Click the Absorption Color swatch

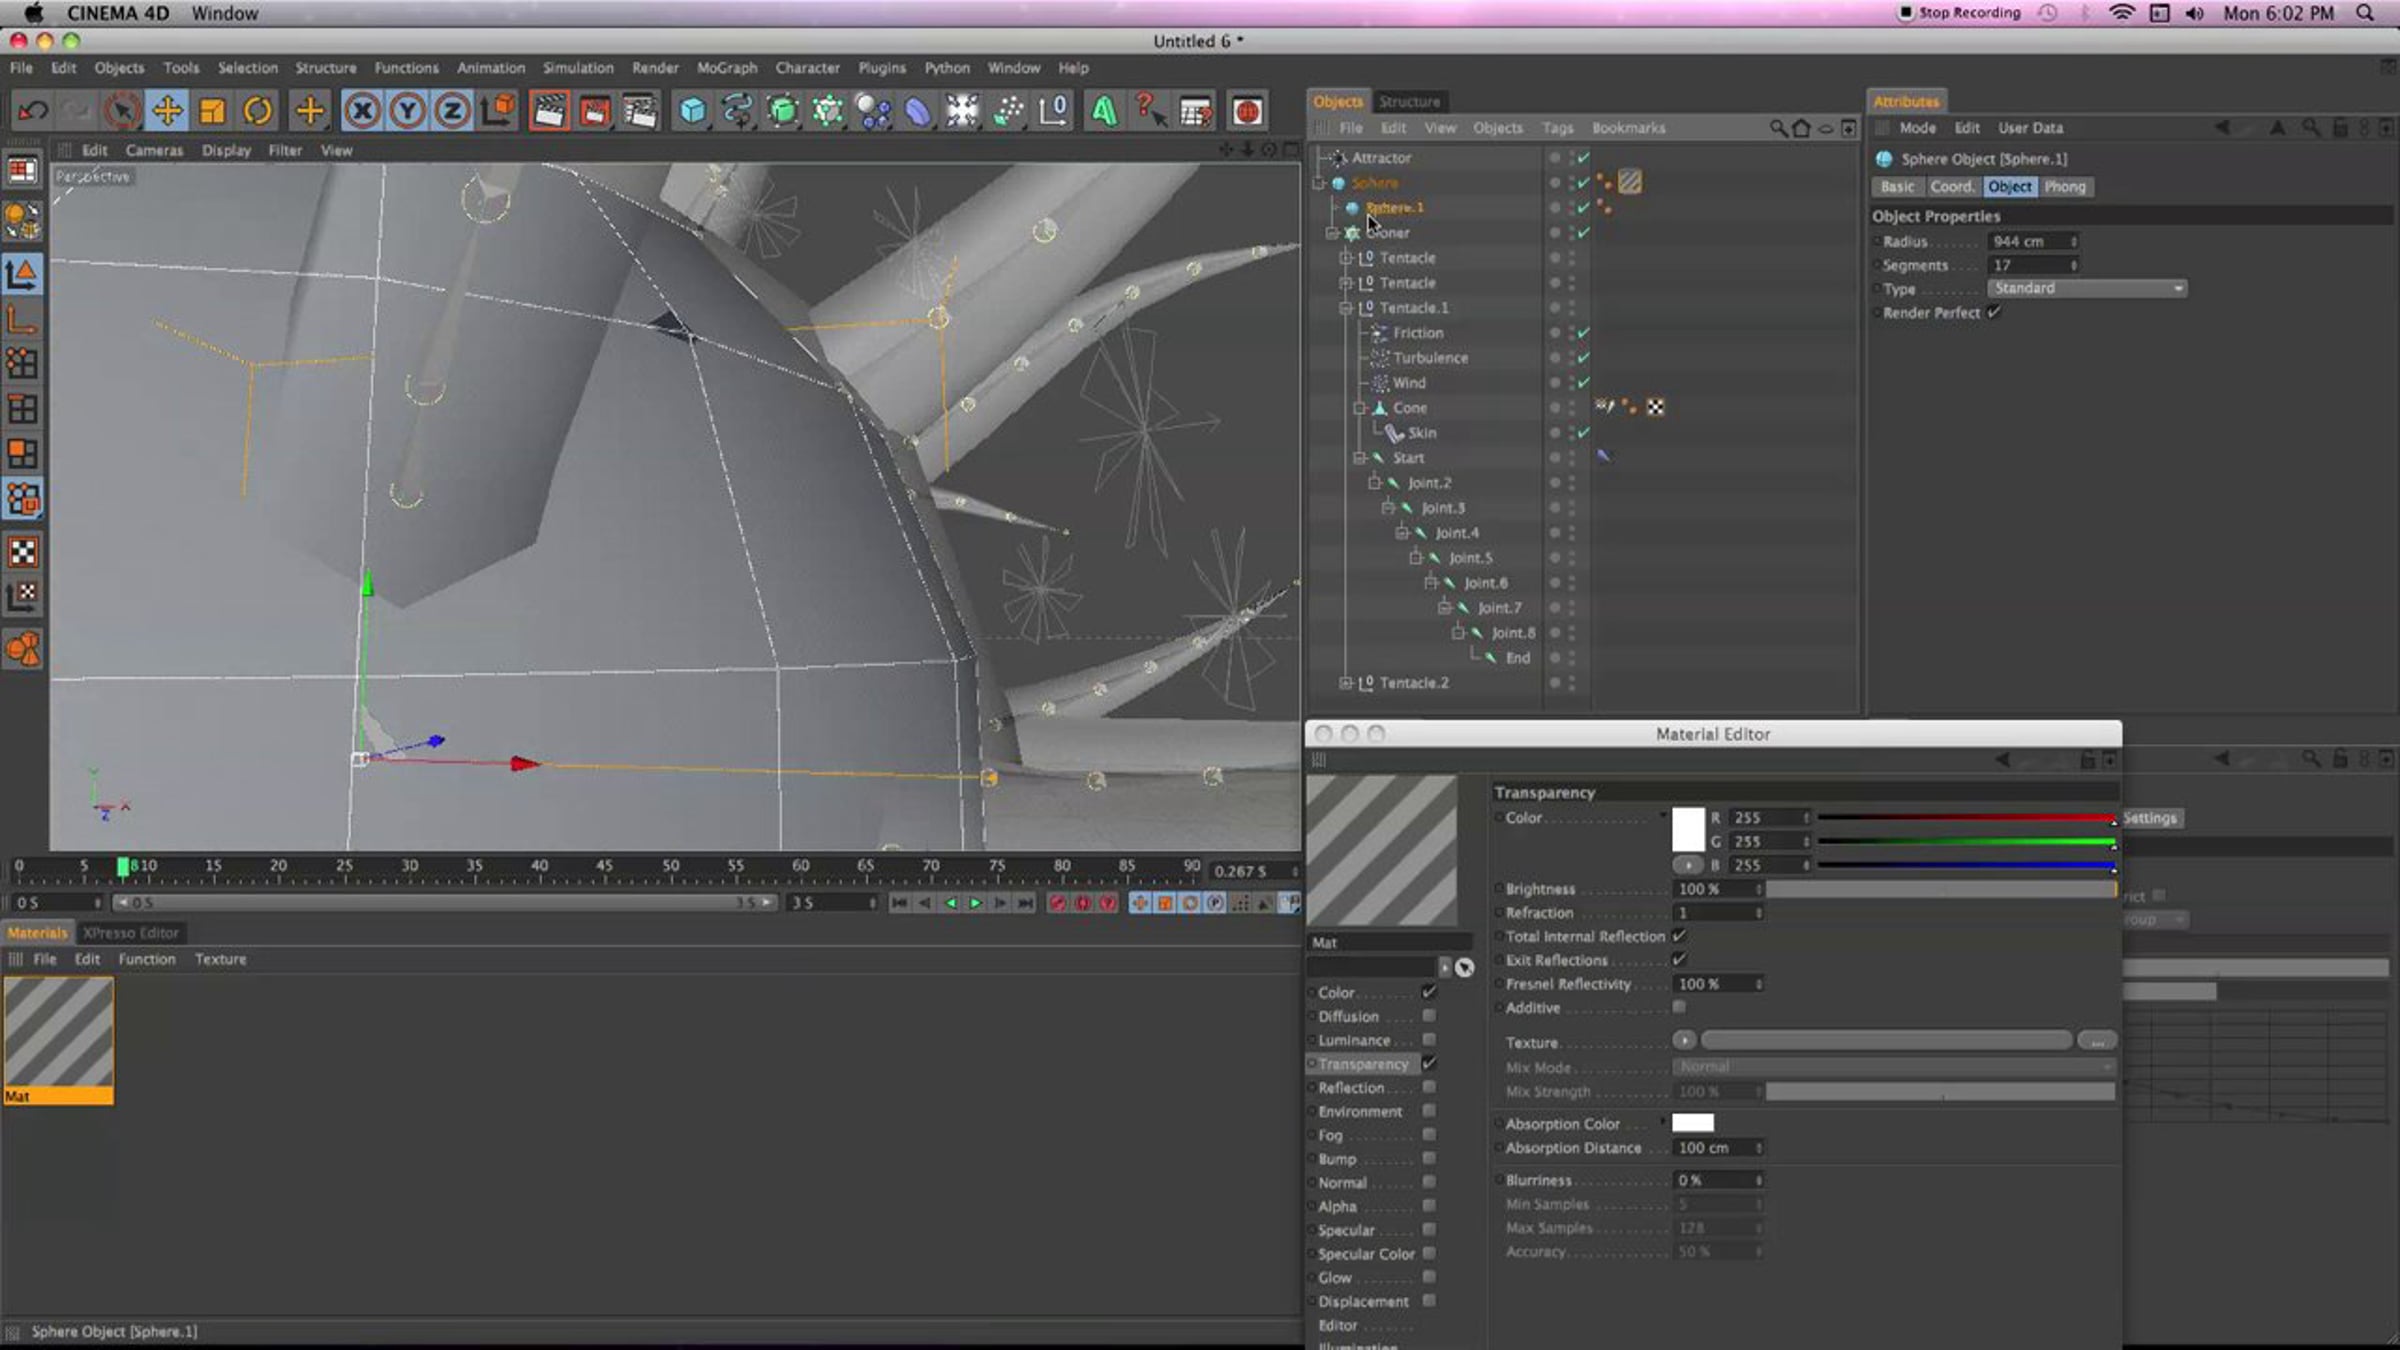tap(1693, 1123)
